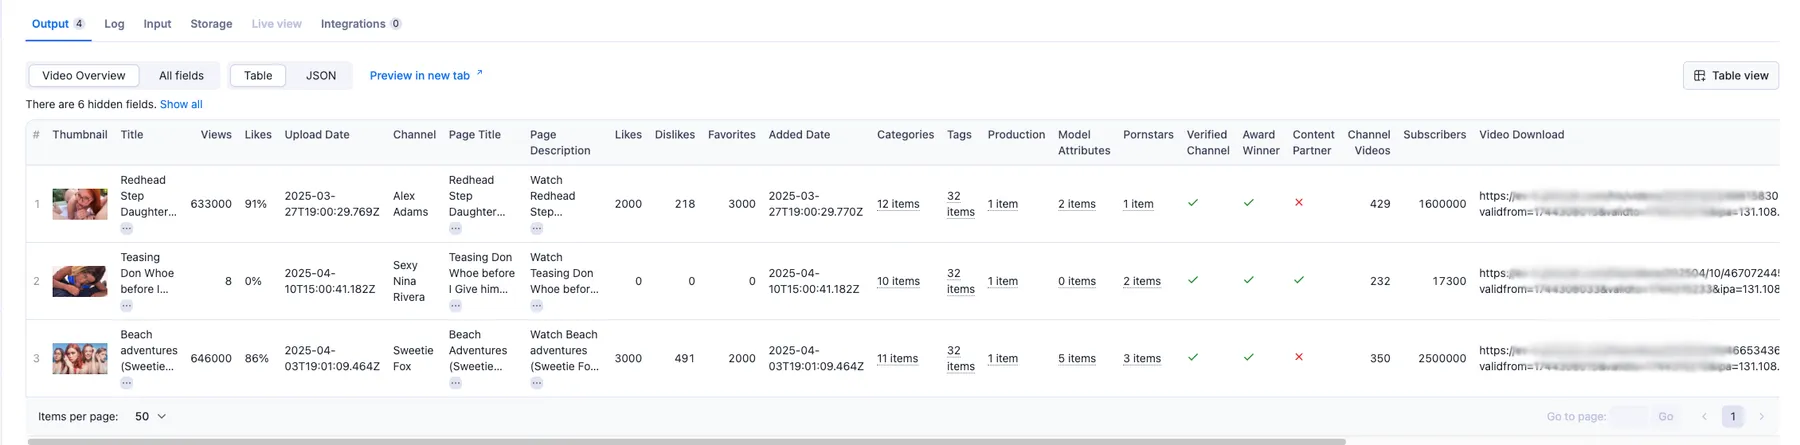The height and width of the screenshot is (445, 1800).
Task: Click the 1600000 subscribers value
Action: pos(1442,204)
